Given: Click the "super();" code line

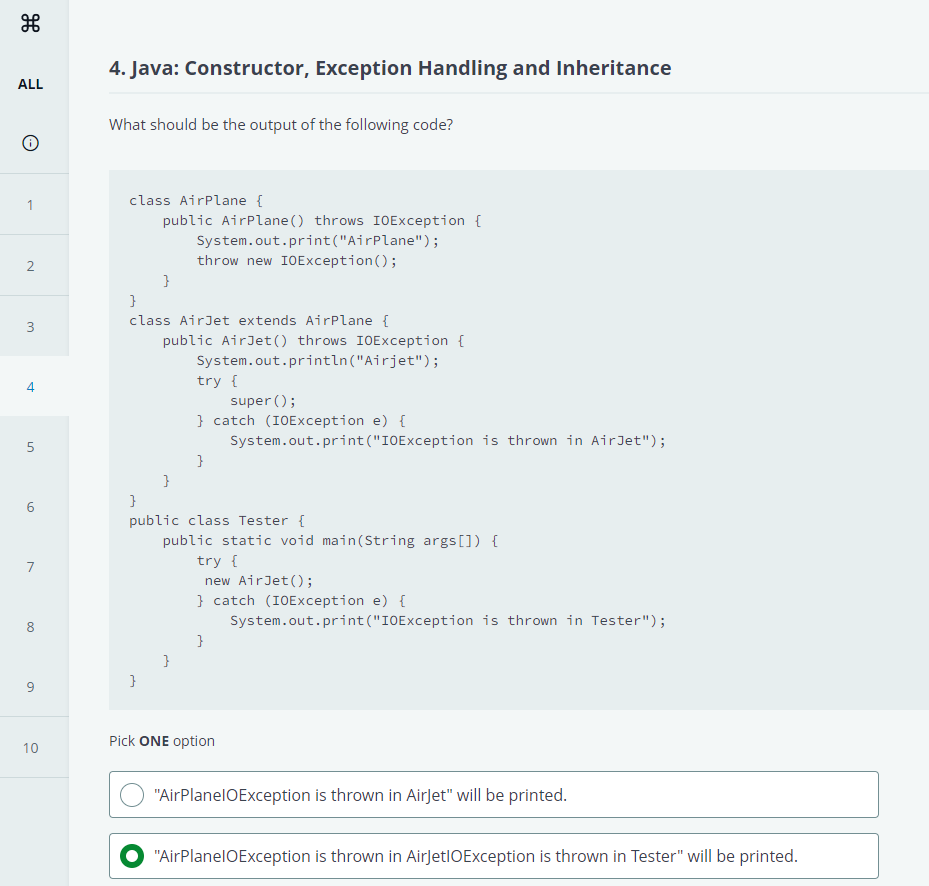Looking at the screenshot, I should (x=263, y=401).
